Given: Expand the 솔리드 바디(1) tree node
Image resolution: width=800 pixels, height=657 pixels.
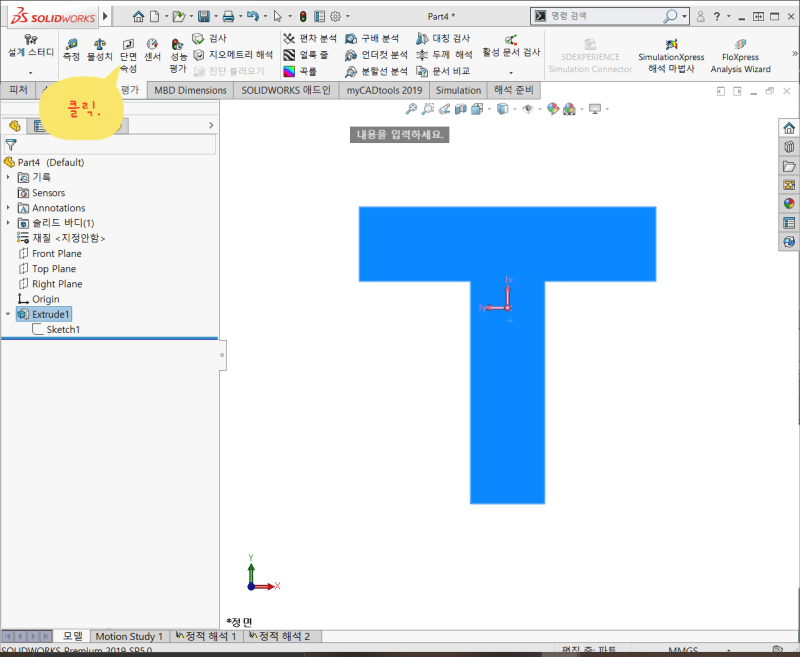Looking at the screenshot, I should [8, 222].
